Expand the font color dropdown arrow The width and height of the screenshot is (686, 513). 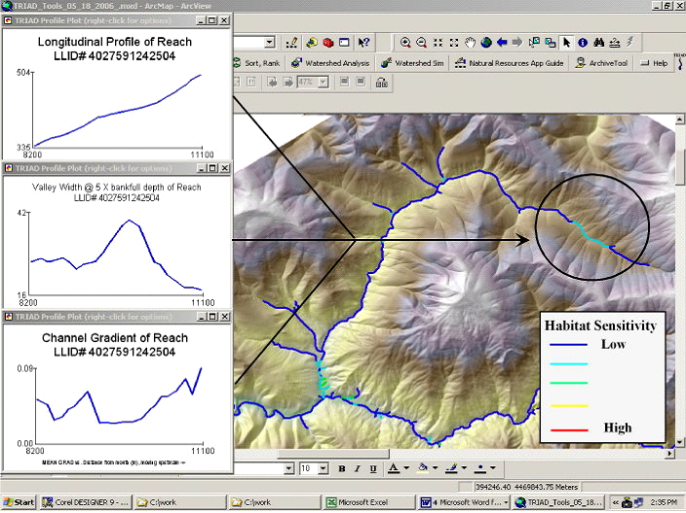pos(406,468)
